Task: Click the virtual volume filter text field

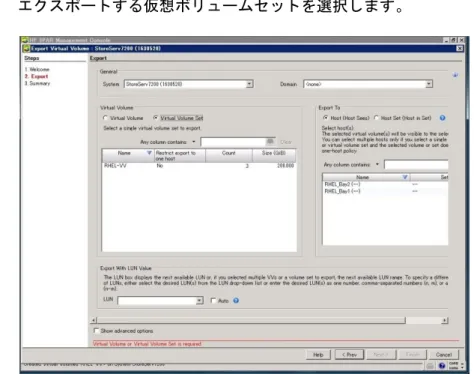Action: pos(233,142)
